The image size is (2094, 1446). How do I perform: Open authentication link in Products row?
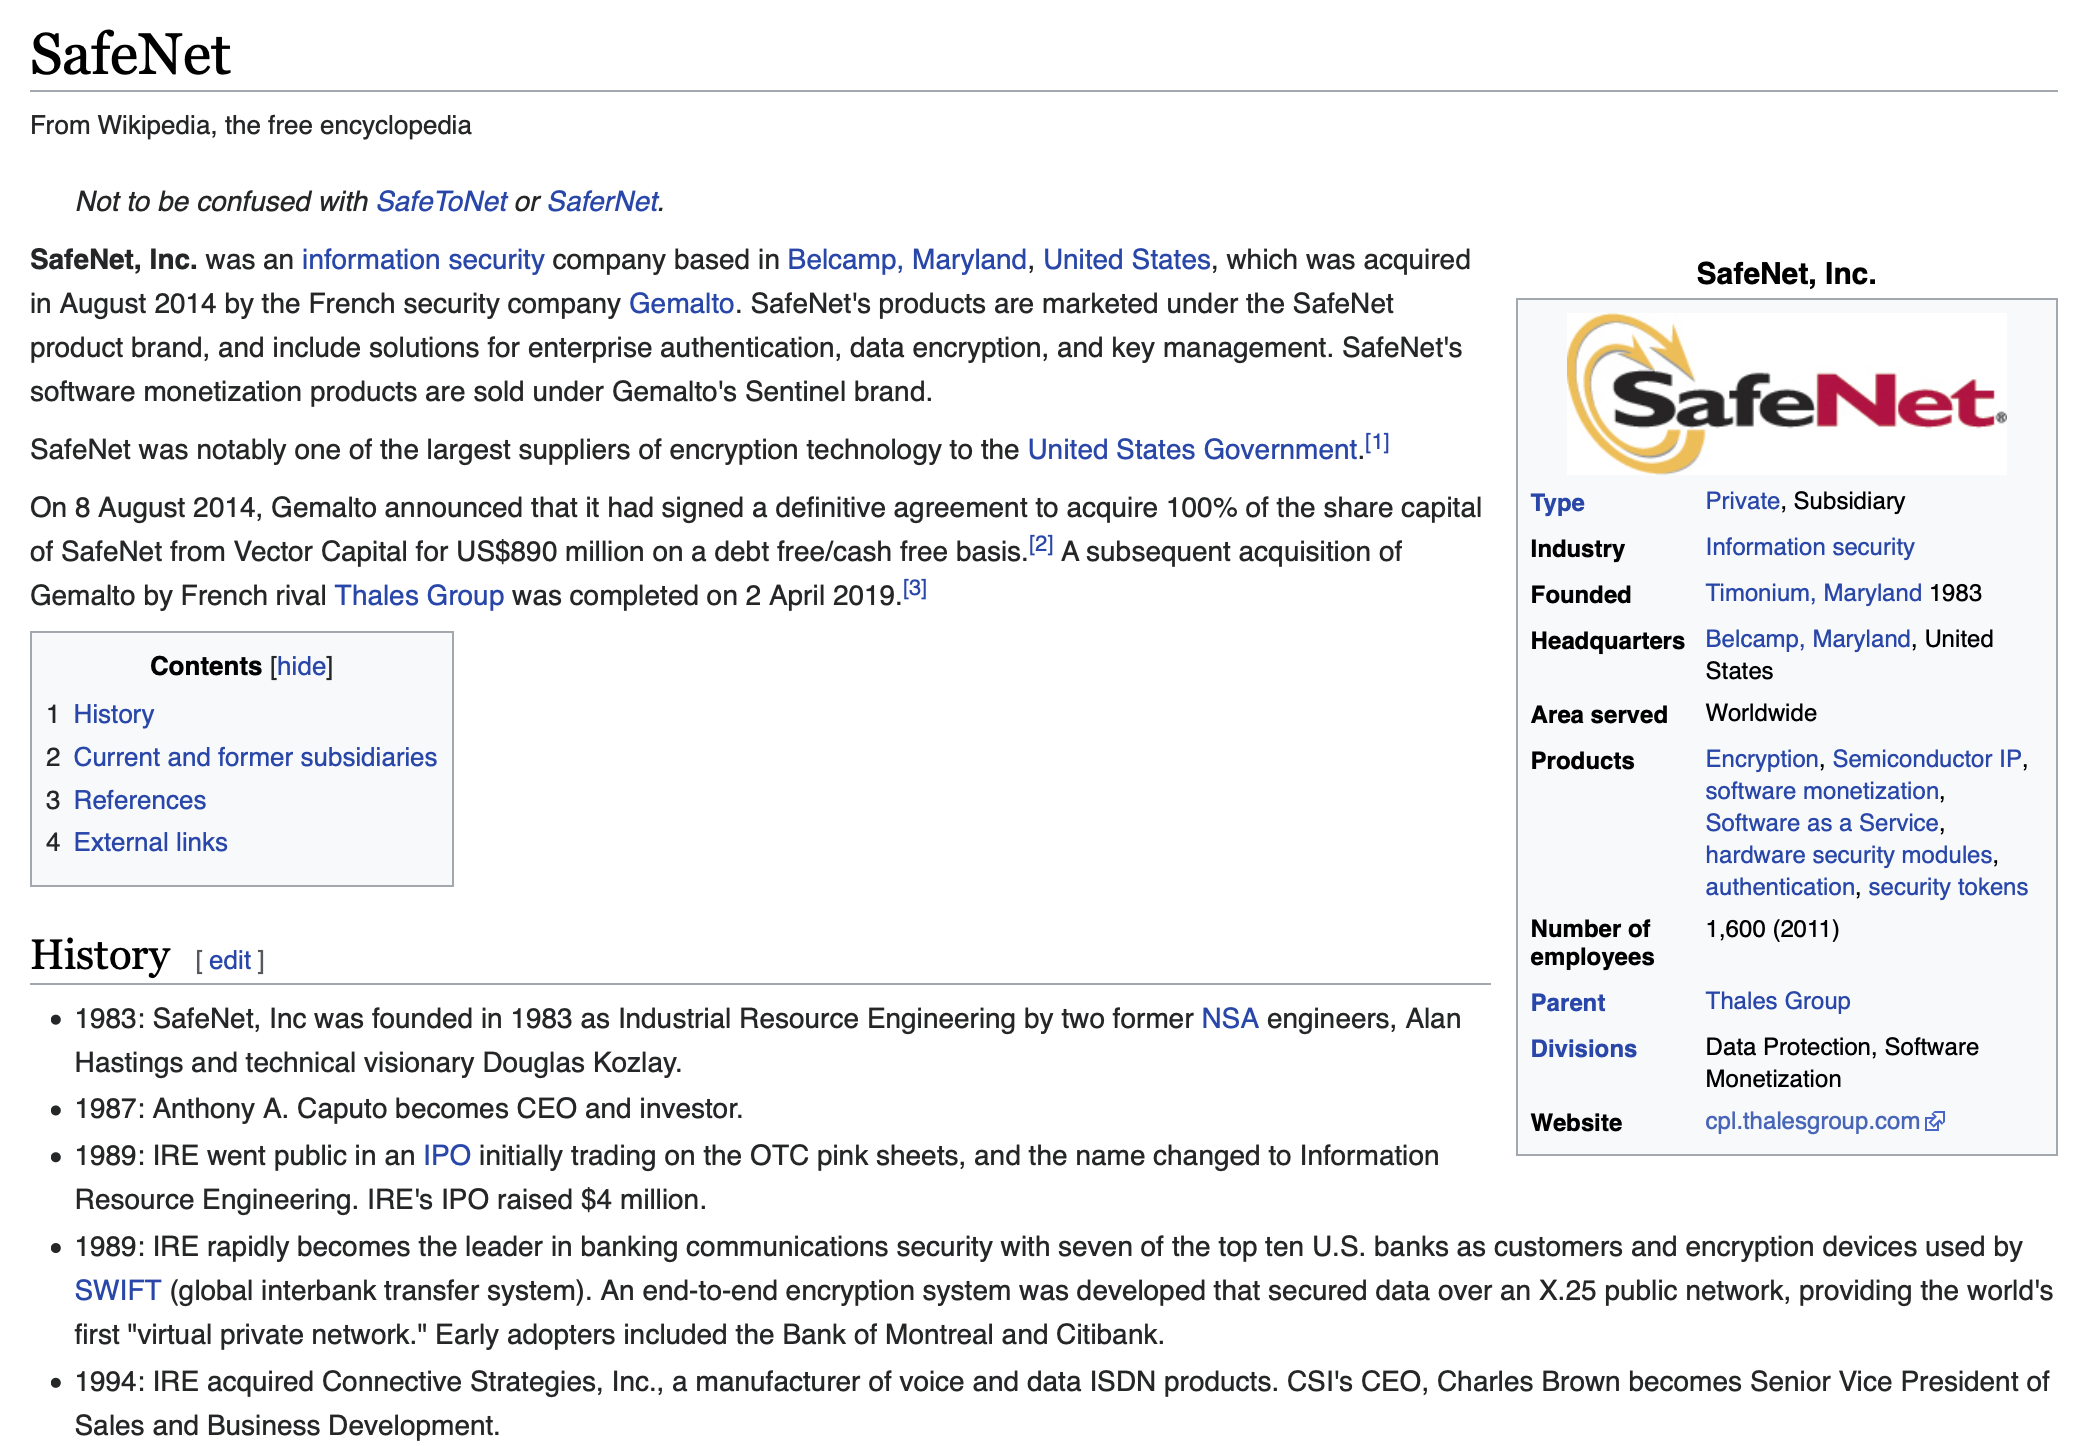pos(1780,887)
